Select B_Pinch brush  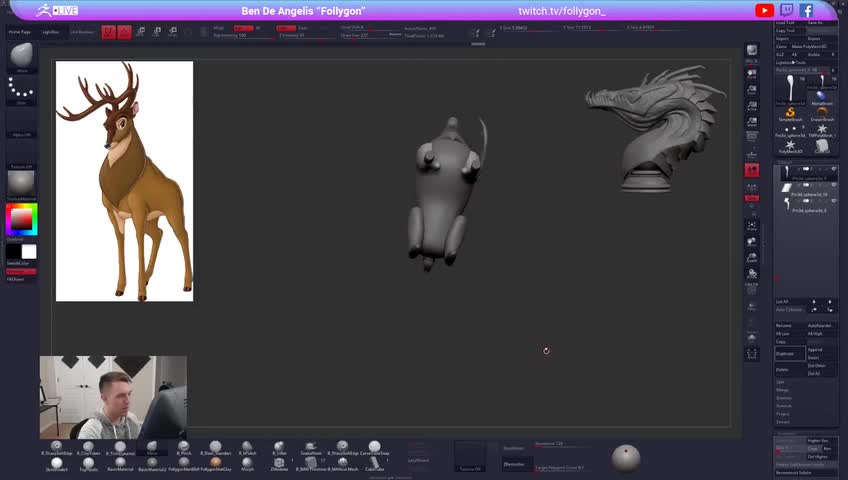(x=184, y=449)
